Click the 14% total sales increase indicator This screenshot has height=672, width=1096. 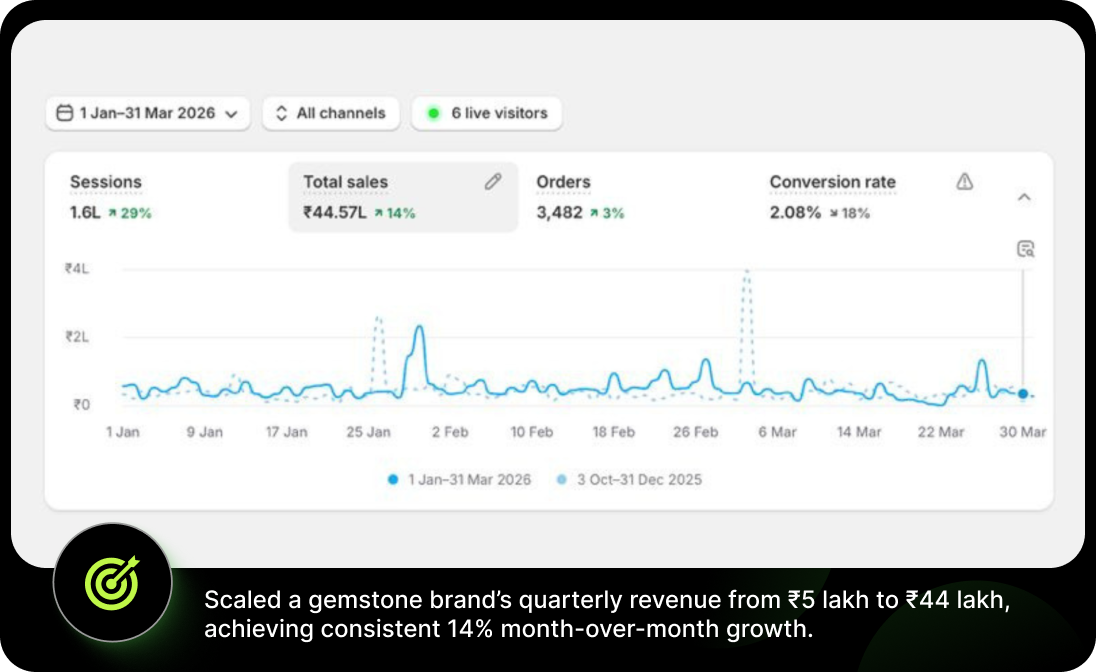coord(394,213)
